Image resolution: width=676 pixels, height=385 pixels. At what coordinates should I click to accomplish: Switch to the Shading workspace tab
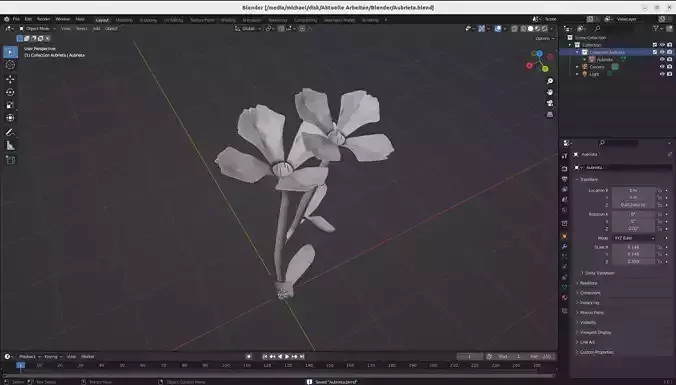click(x=228, y=20)
